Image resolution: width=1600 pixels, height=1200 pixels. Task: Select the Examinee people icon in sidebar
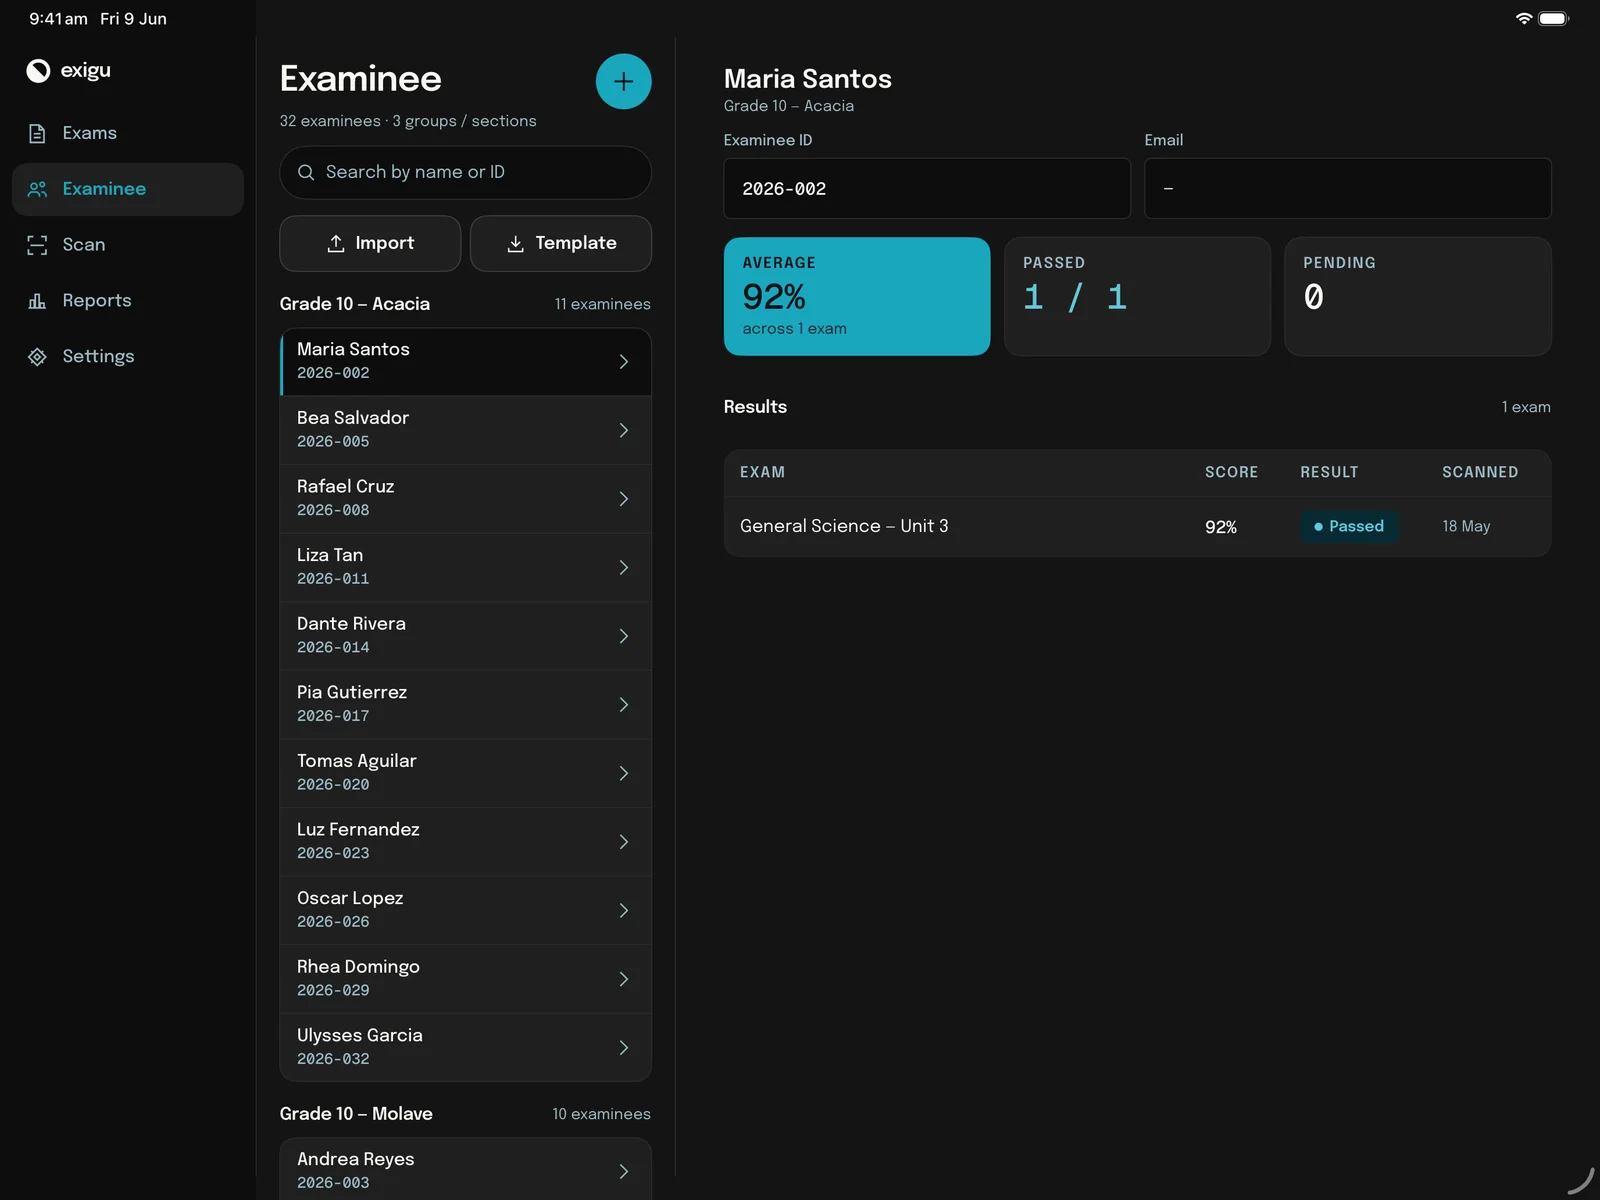(37, 189)
